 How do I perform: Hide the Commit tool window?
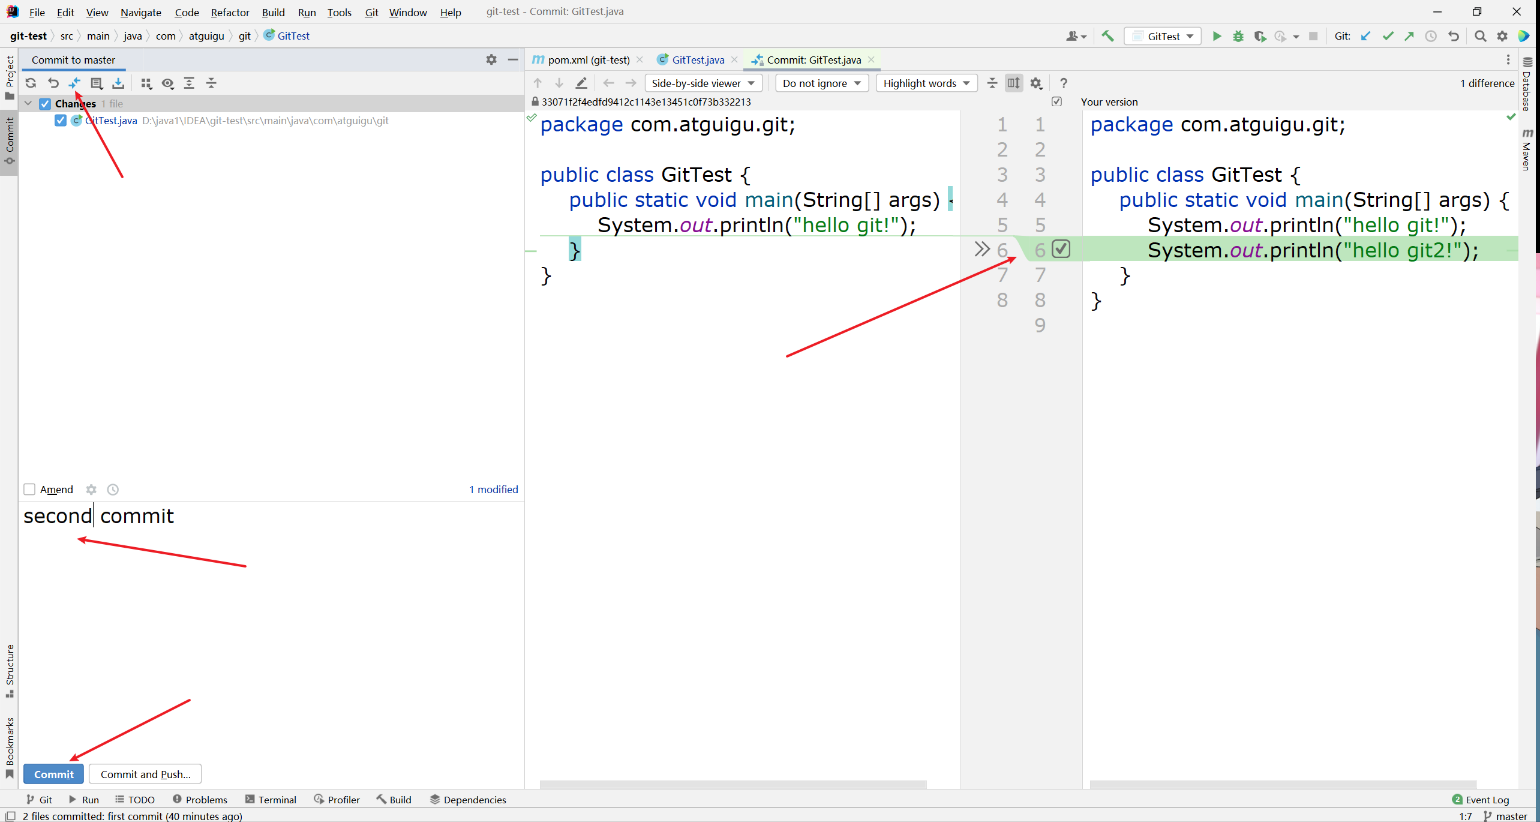click(513, 60)
